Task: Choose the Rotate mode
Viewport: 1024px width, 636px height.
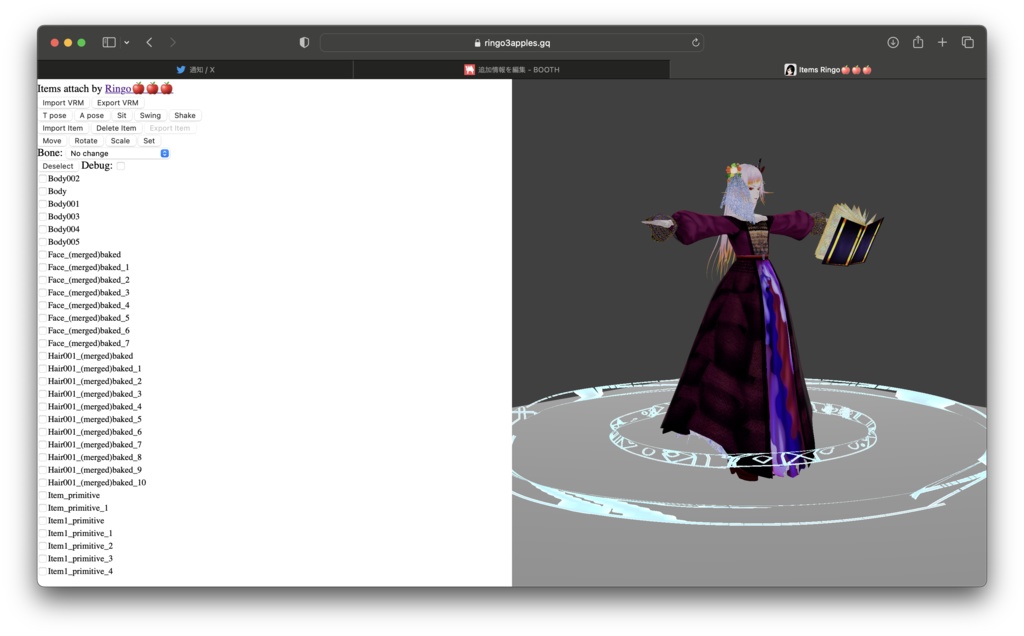Action: 86,141
